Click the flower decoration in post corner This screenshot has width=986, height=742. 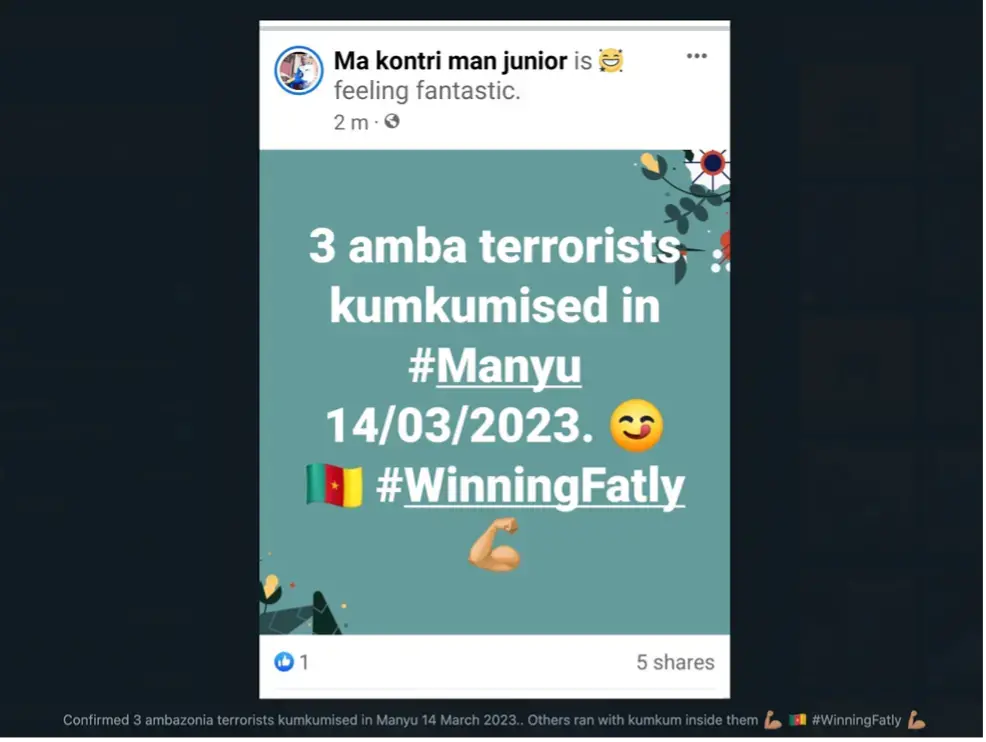(713, 164)
